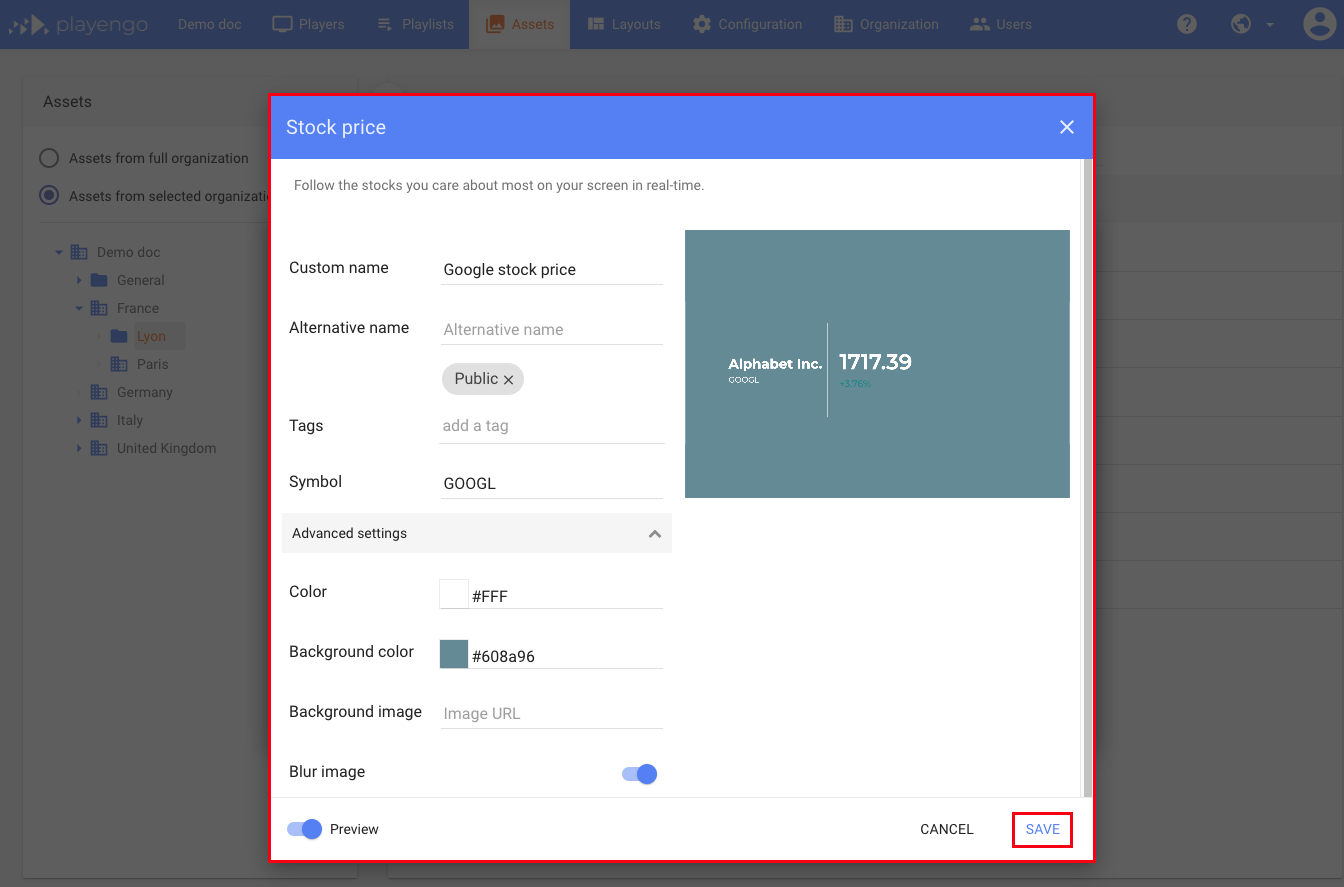Focus the Background image URL field
The height and width of the screenshot is (887, 1344).
552,713
